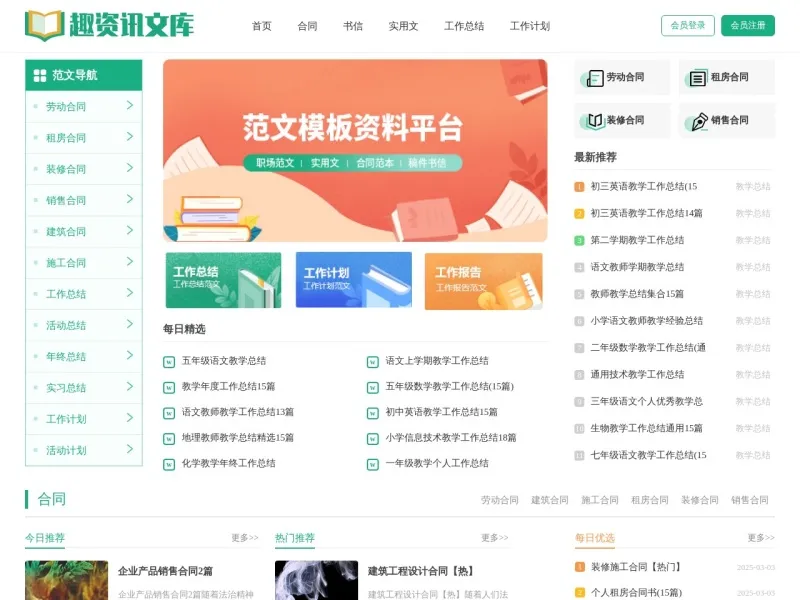This screenshot has height=600, width=800.
Task: Open 建筑合同 link in 合同 section header
Action: pos(549,500)
